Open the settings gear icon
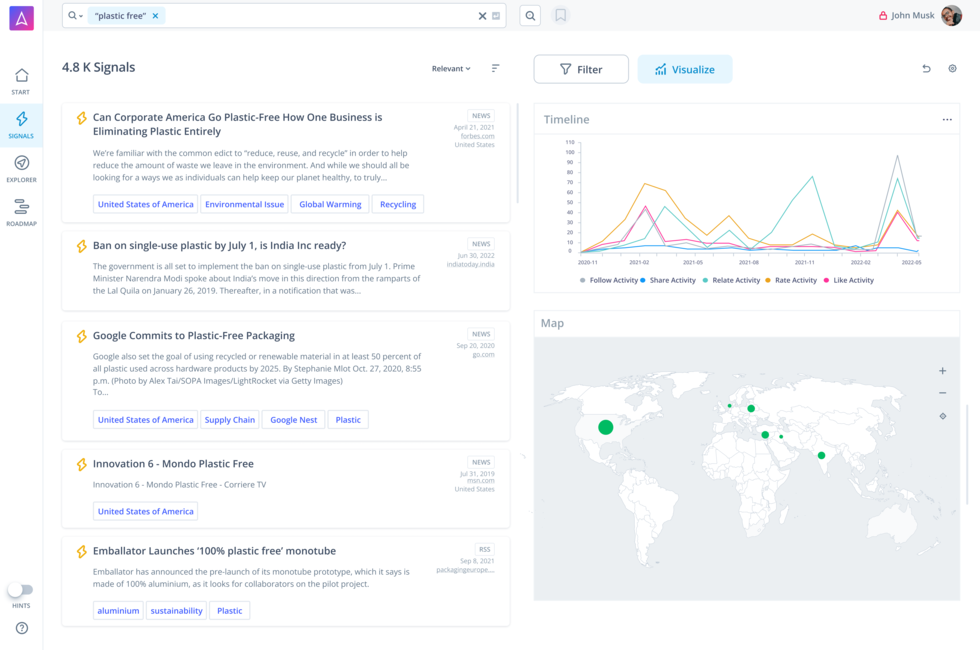This screenshot has width=980, height=650. pos(952,69)
